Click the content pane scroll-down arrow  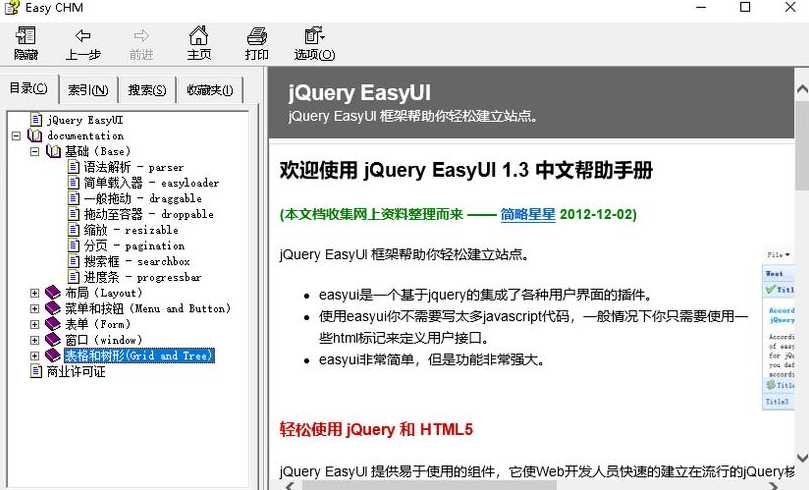[802, 458]
